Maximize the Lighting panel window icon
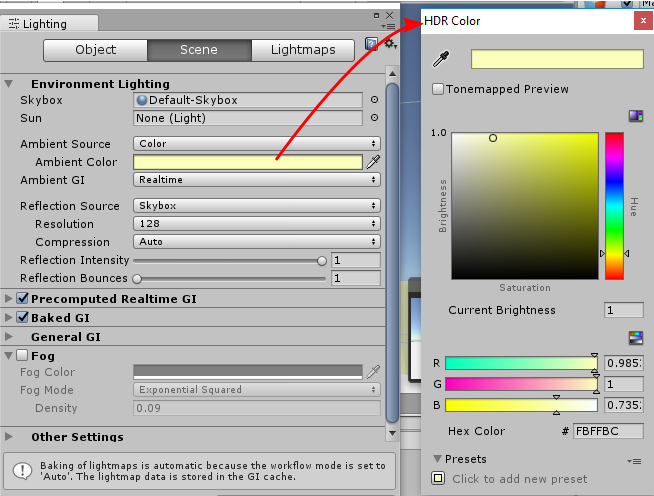Screen dimensions: 654x496 (376, 15)
